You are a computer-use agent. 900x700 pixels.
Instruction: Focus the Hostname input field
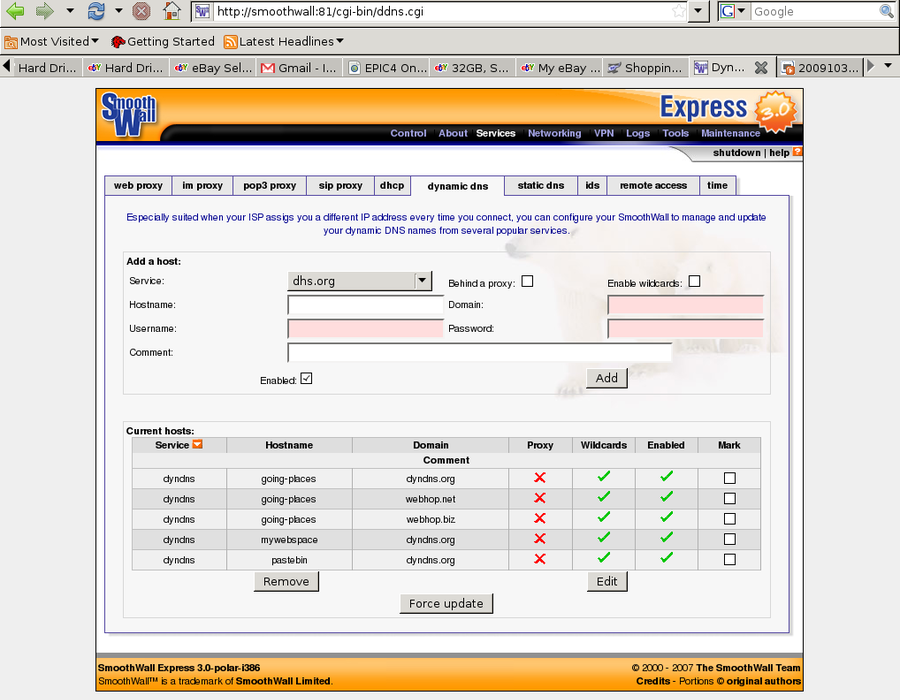[366, 305]
